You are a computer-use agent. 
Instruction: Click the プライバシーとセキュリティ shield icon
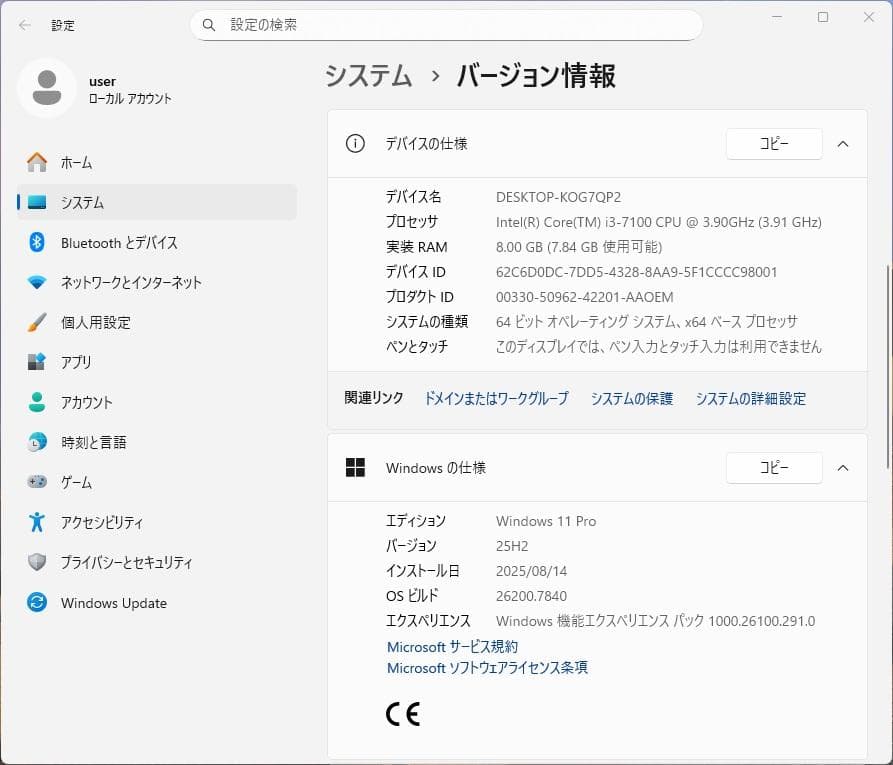38,562
